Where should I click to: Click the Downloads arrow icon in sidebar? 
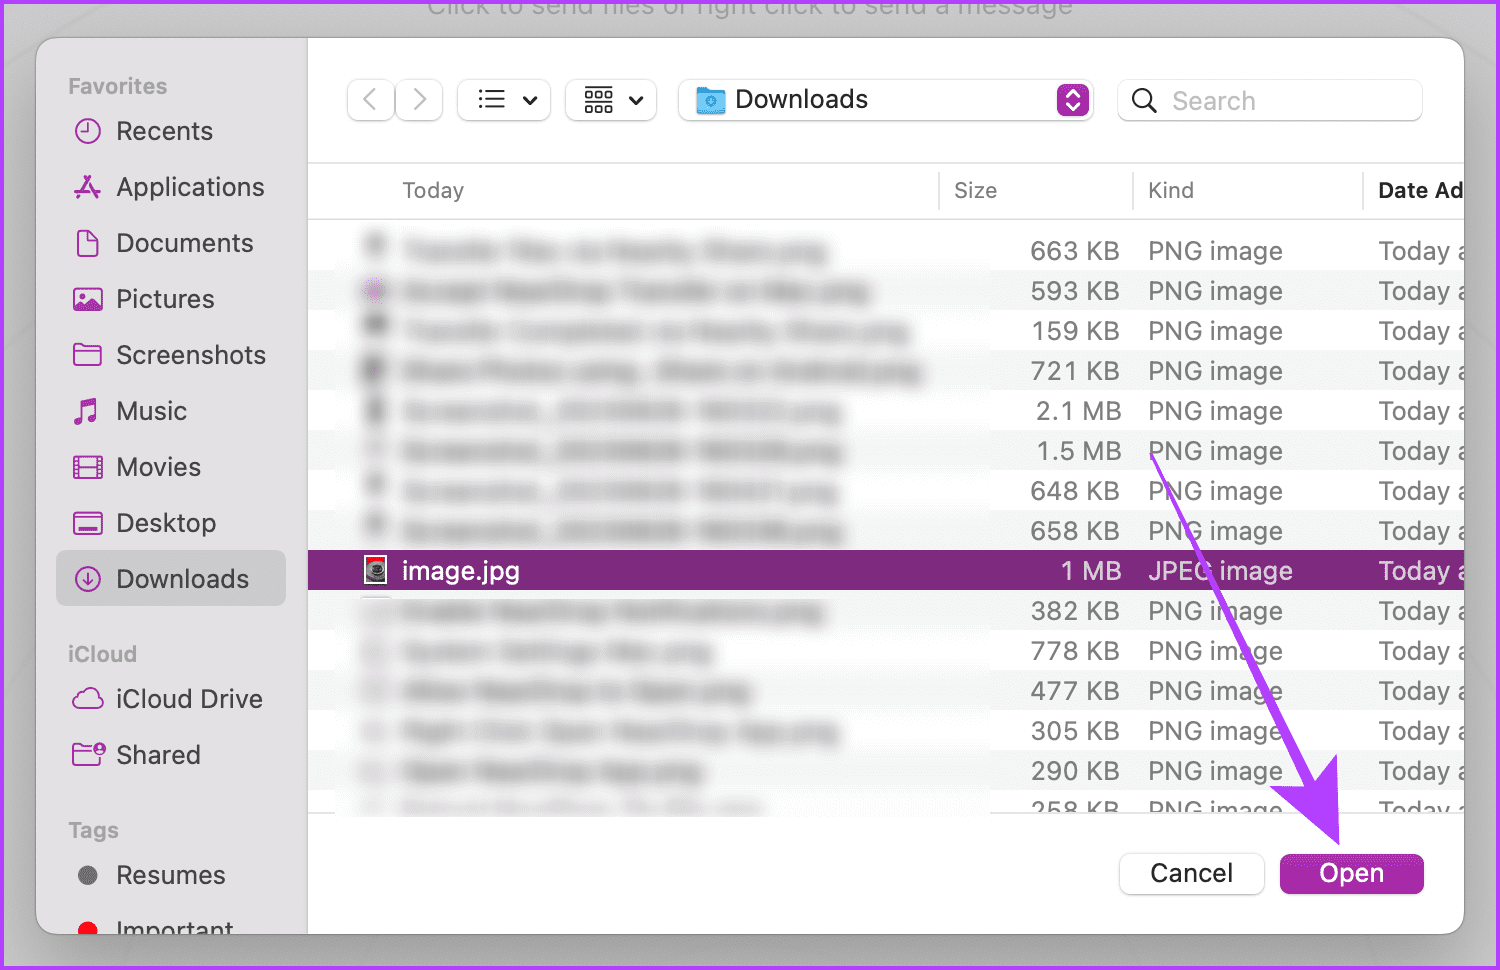[88, 579]
